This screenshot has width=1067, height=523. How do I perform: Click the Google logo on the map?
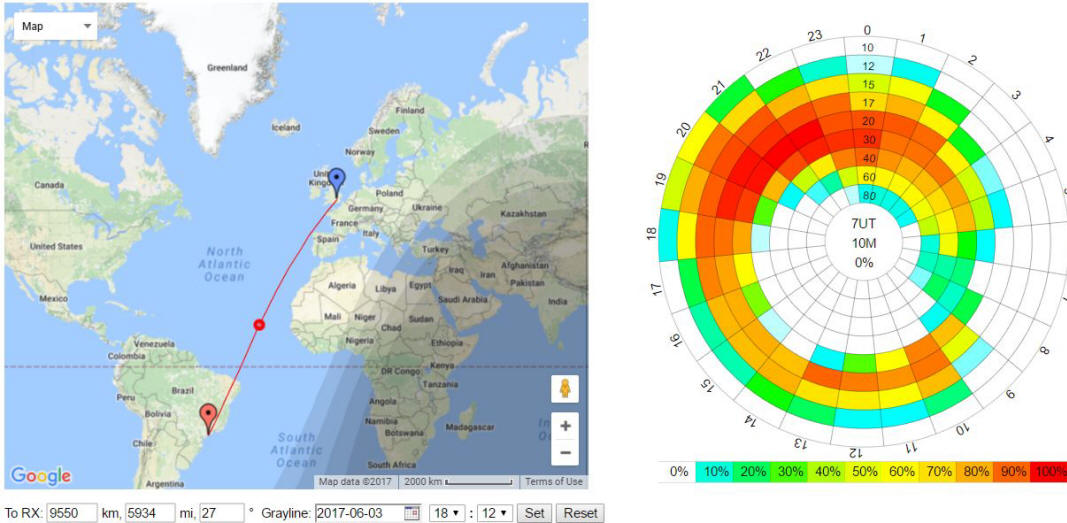tap(41, 475)
